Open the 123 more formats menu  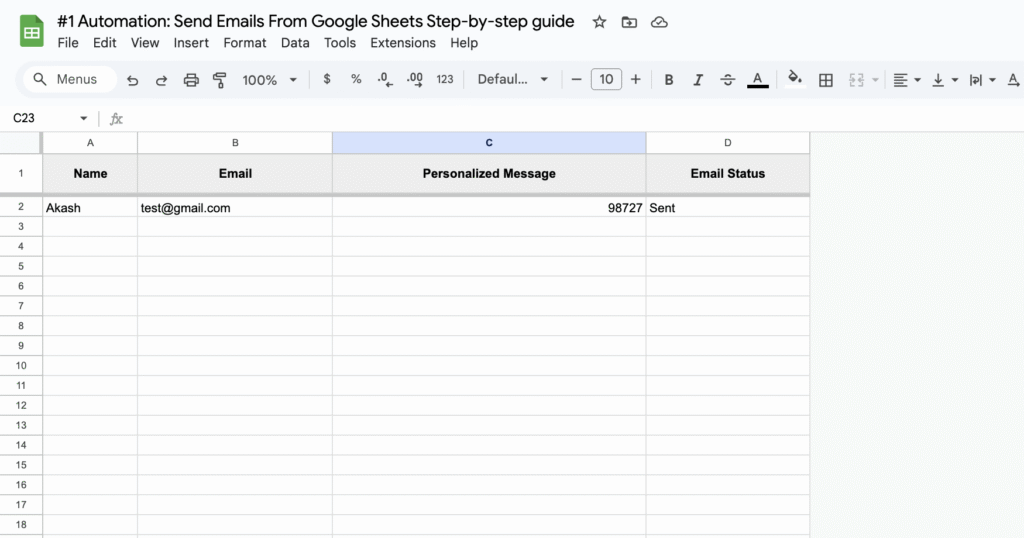[x=445, y=79]
